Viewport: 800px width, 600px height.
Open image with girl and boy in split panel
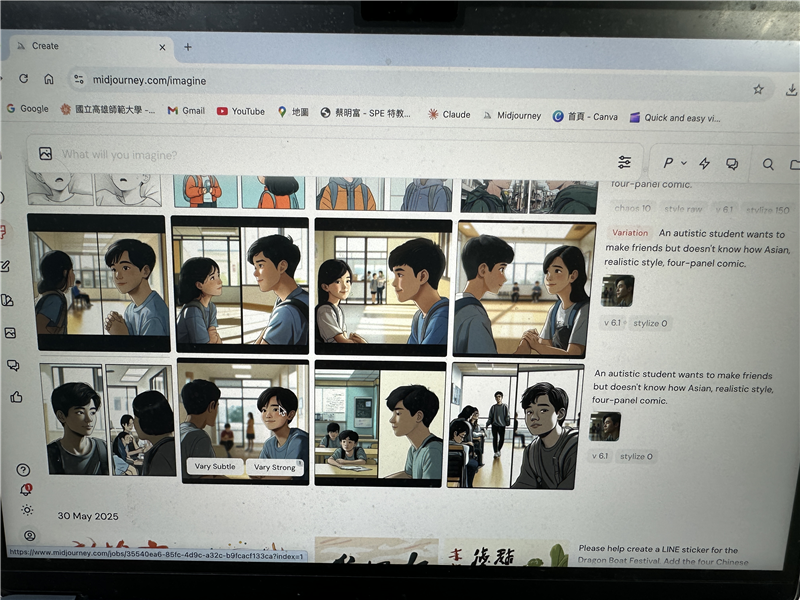[240, 285]
